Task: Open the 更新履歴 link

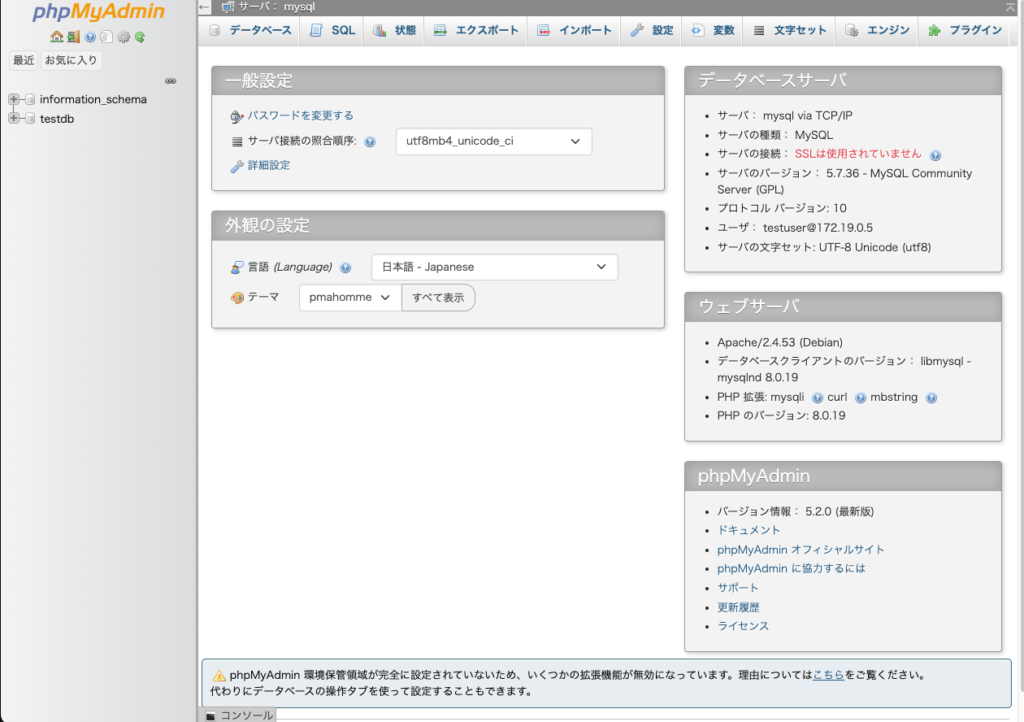Action: (x=738, y=607)
